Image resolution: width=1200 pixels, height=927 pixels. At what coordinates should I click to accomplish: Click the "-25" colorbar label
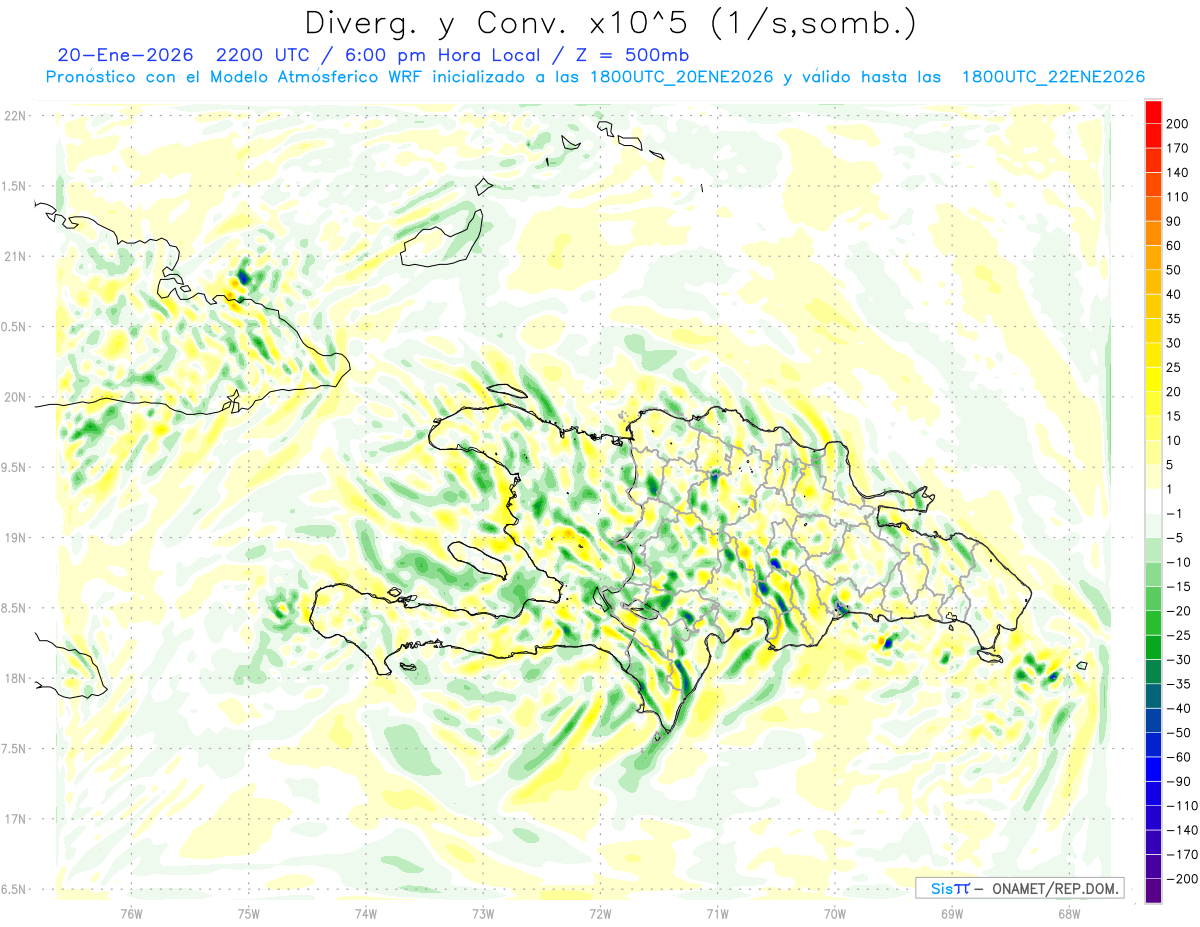(x=1177, y=636)
